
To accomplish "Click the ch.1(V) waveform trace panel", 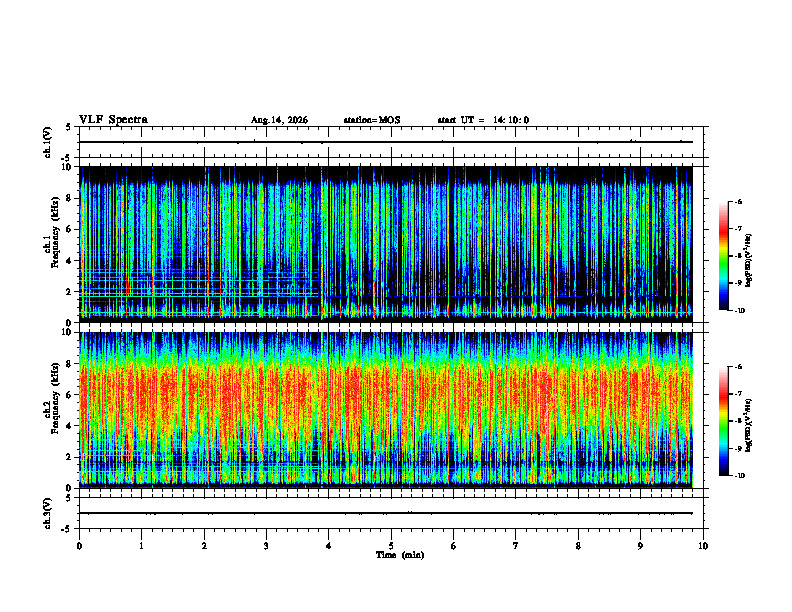I will click(x=391, y=142).
